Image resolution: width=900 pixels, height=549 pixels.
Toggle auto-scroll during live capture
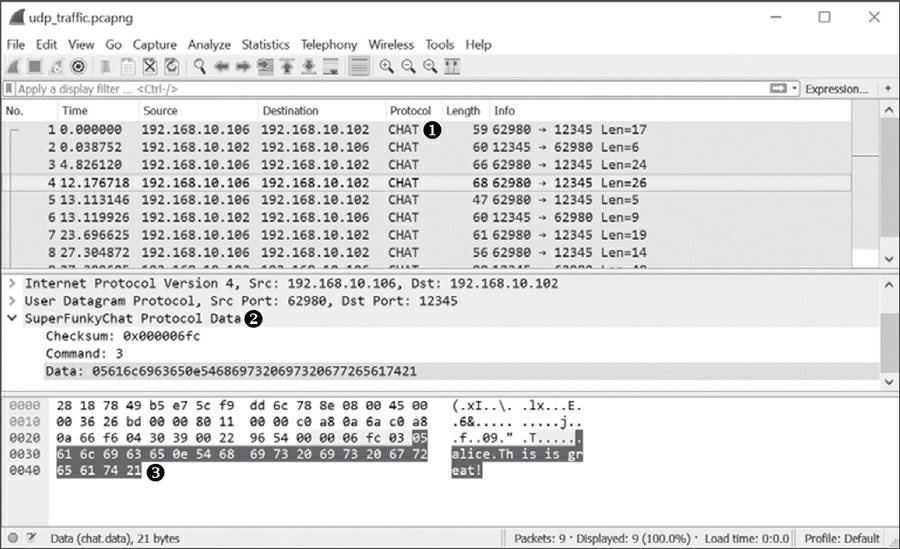[331, 67]
